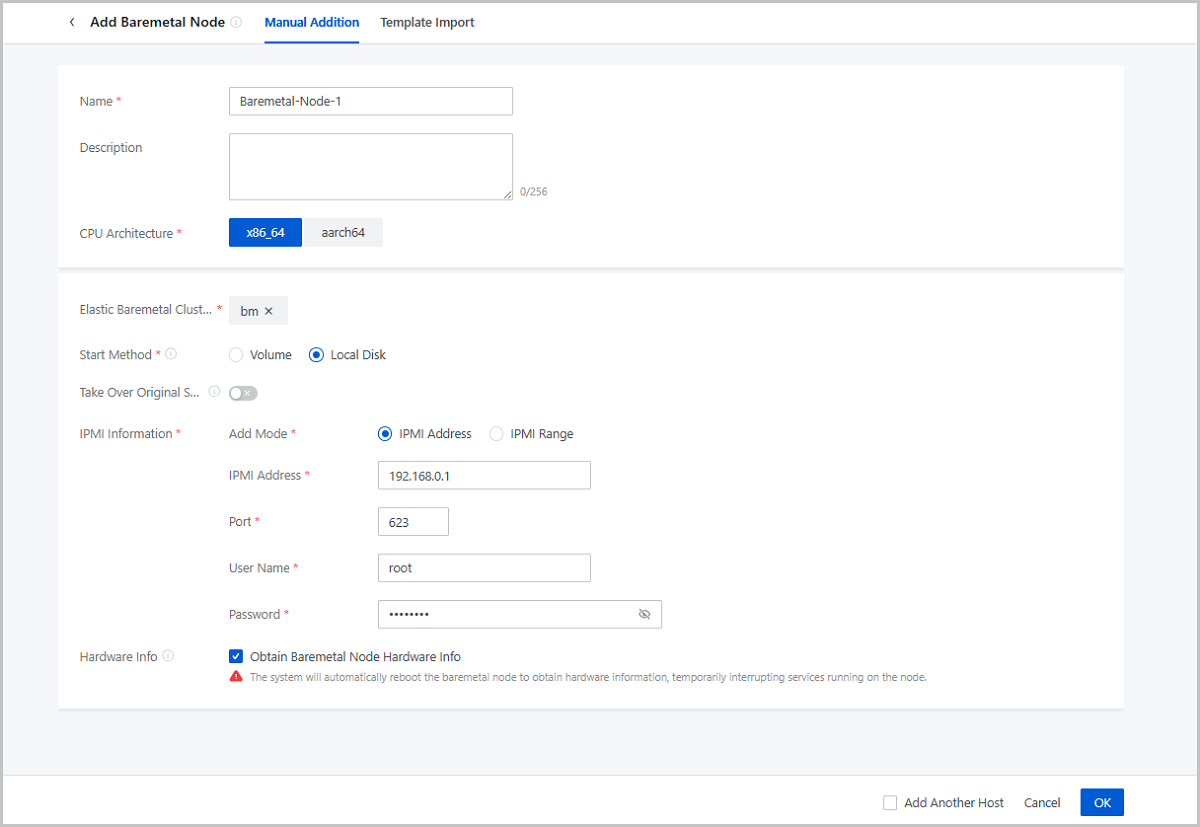Toggle Take Over Original System switch
This screenshot has width=1200, height=827.
[243, 393]
